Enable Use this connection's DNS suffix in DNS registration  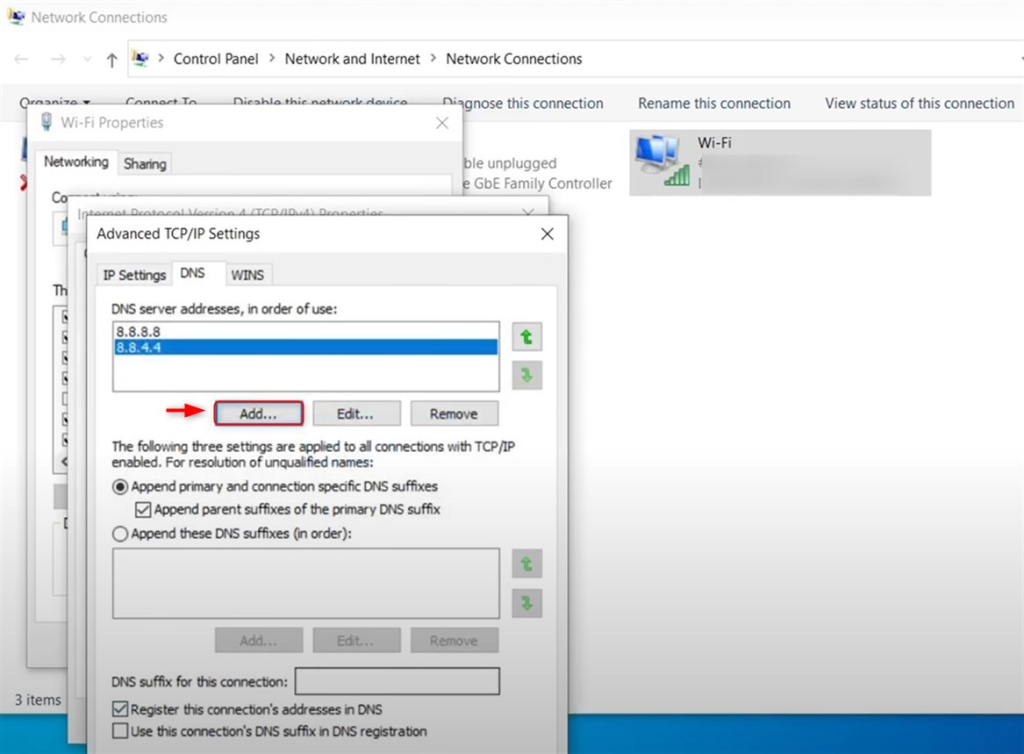[x=120, y=731]
